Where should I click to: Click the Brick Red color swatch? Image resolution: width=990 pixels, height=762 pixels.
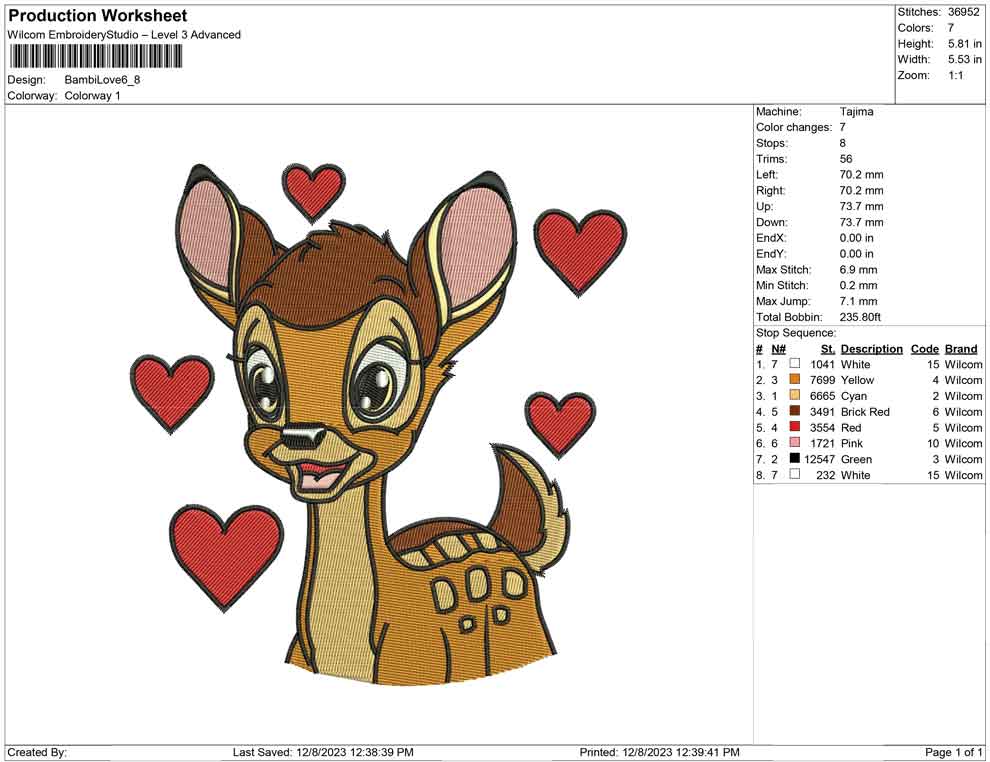tap(795, 411)
